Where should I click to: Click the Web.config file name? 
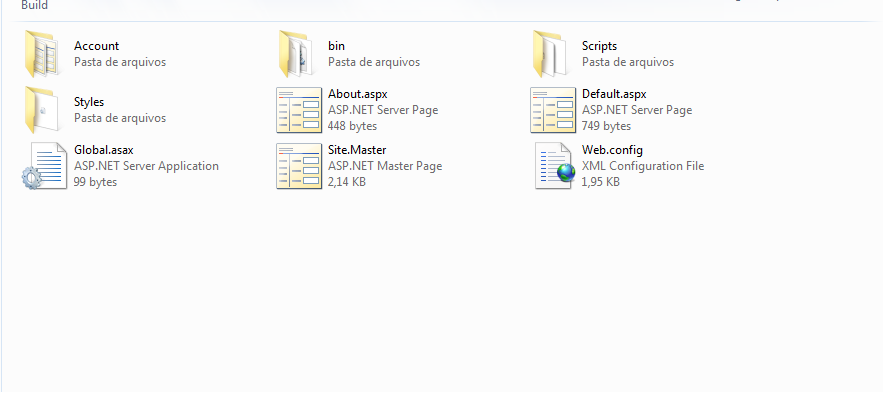tap(612, 150)
